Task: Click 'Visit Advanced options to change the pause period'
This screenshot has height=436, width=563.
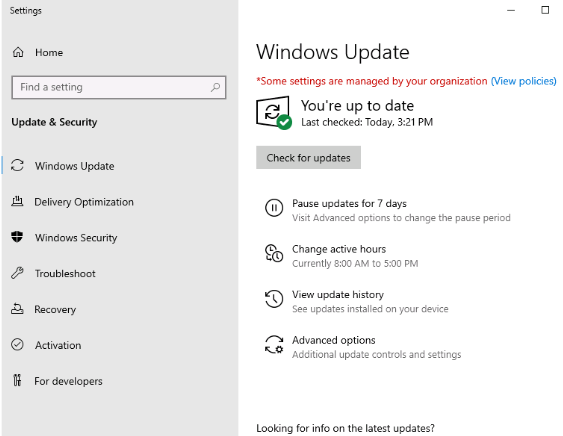Action: click(401, 218)
